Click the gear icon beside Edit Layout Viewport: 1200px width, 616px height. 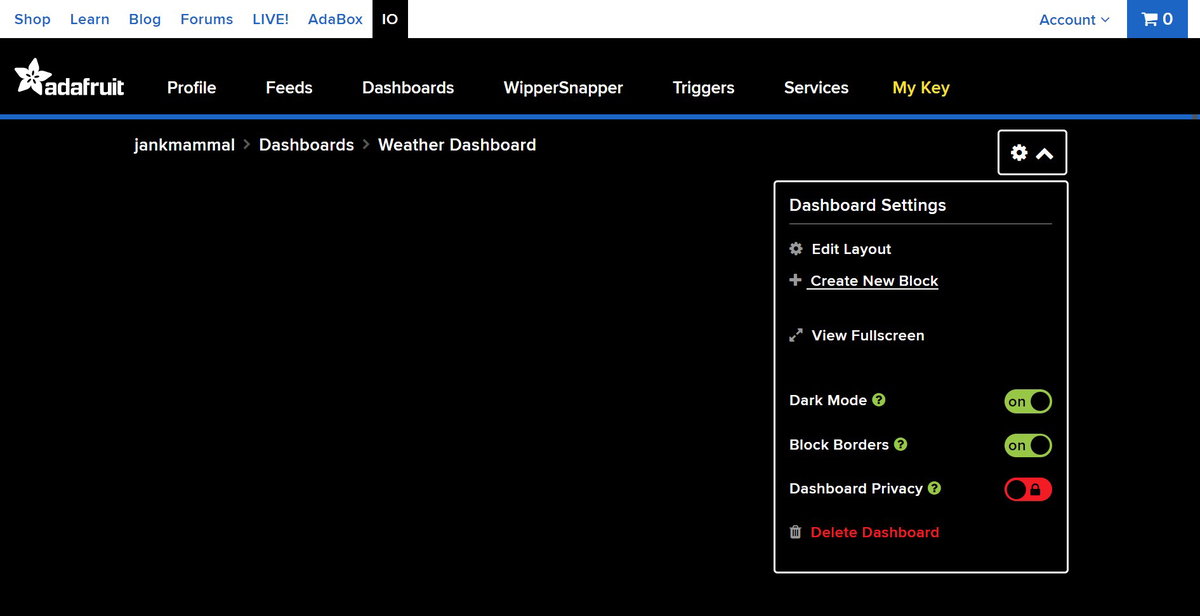click(796, 249)
